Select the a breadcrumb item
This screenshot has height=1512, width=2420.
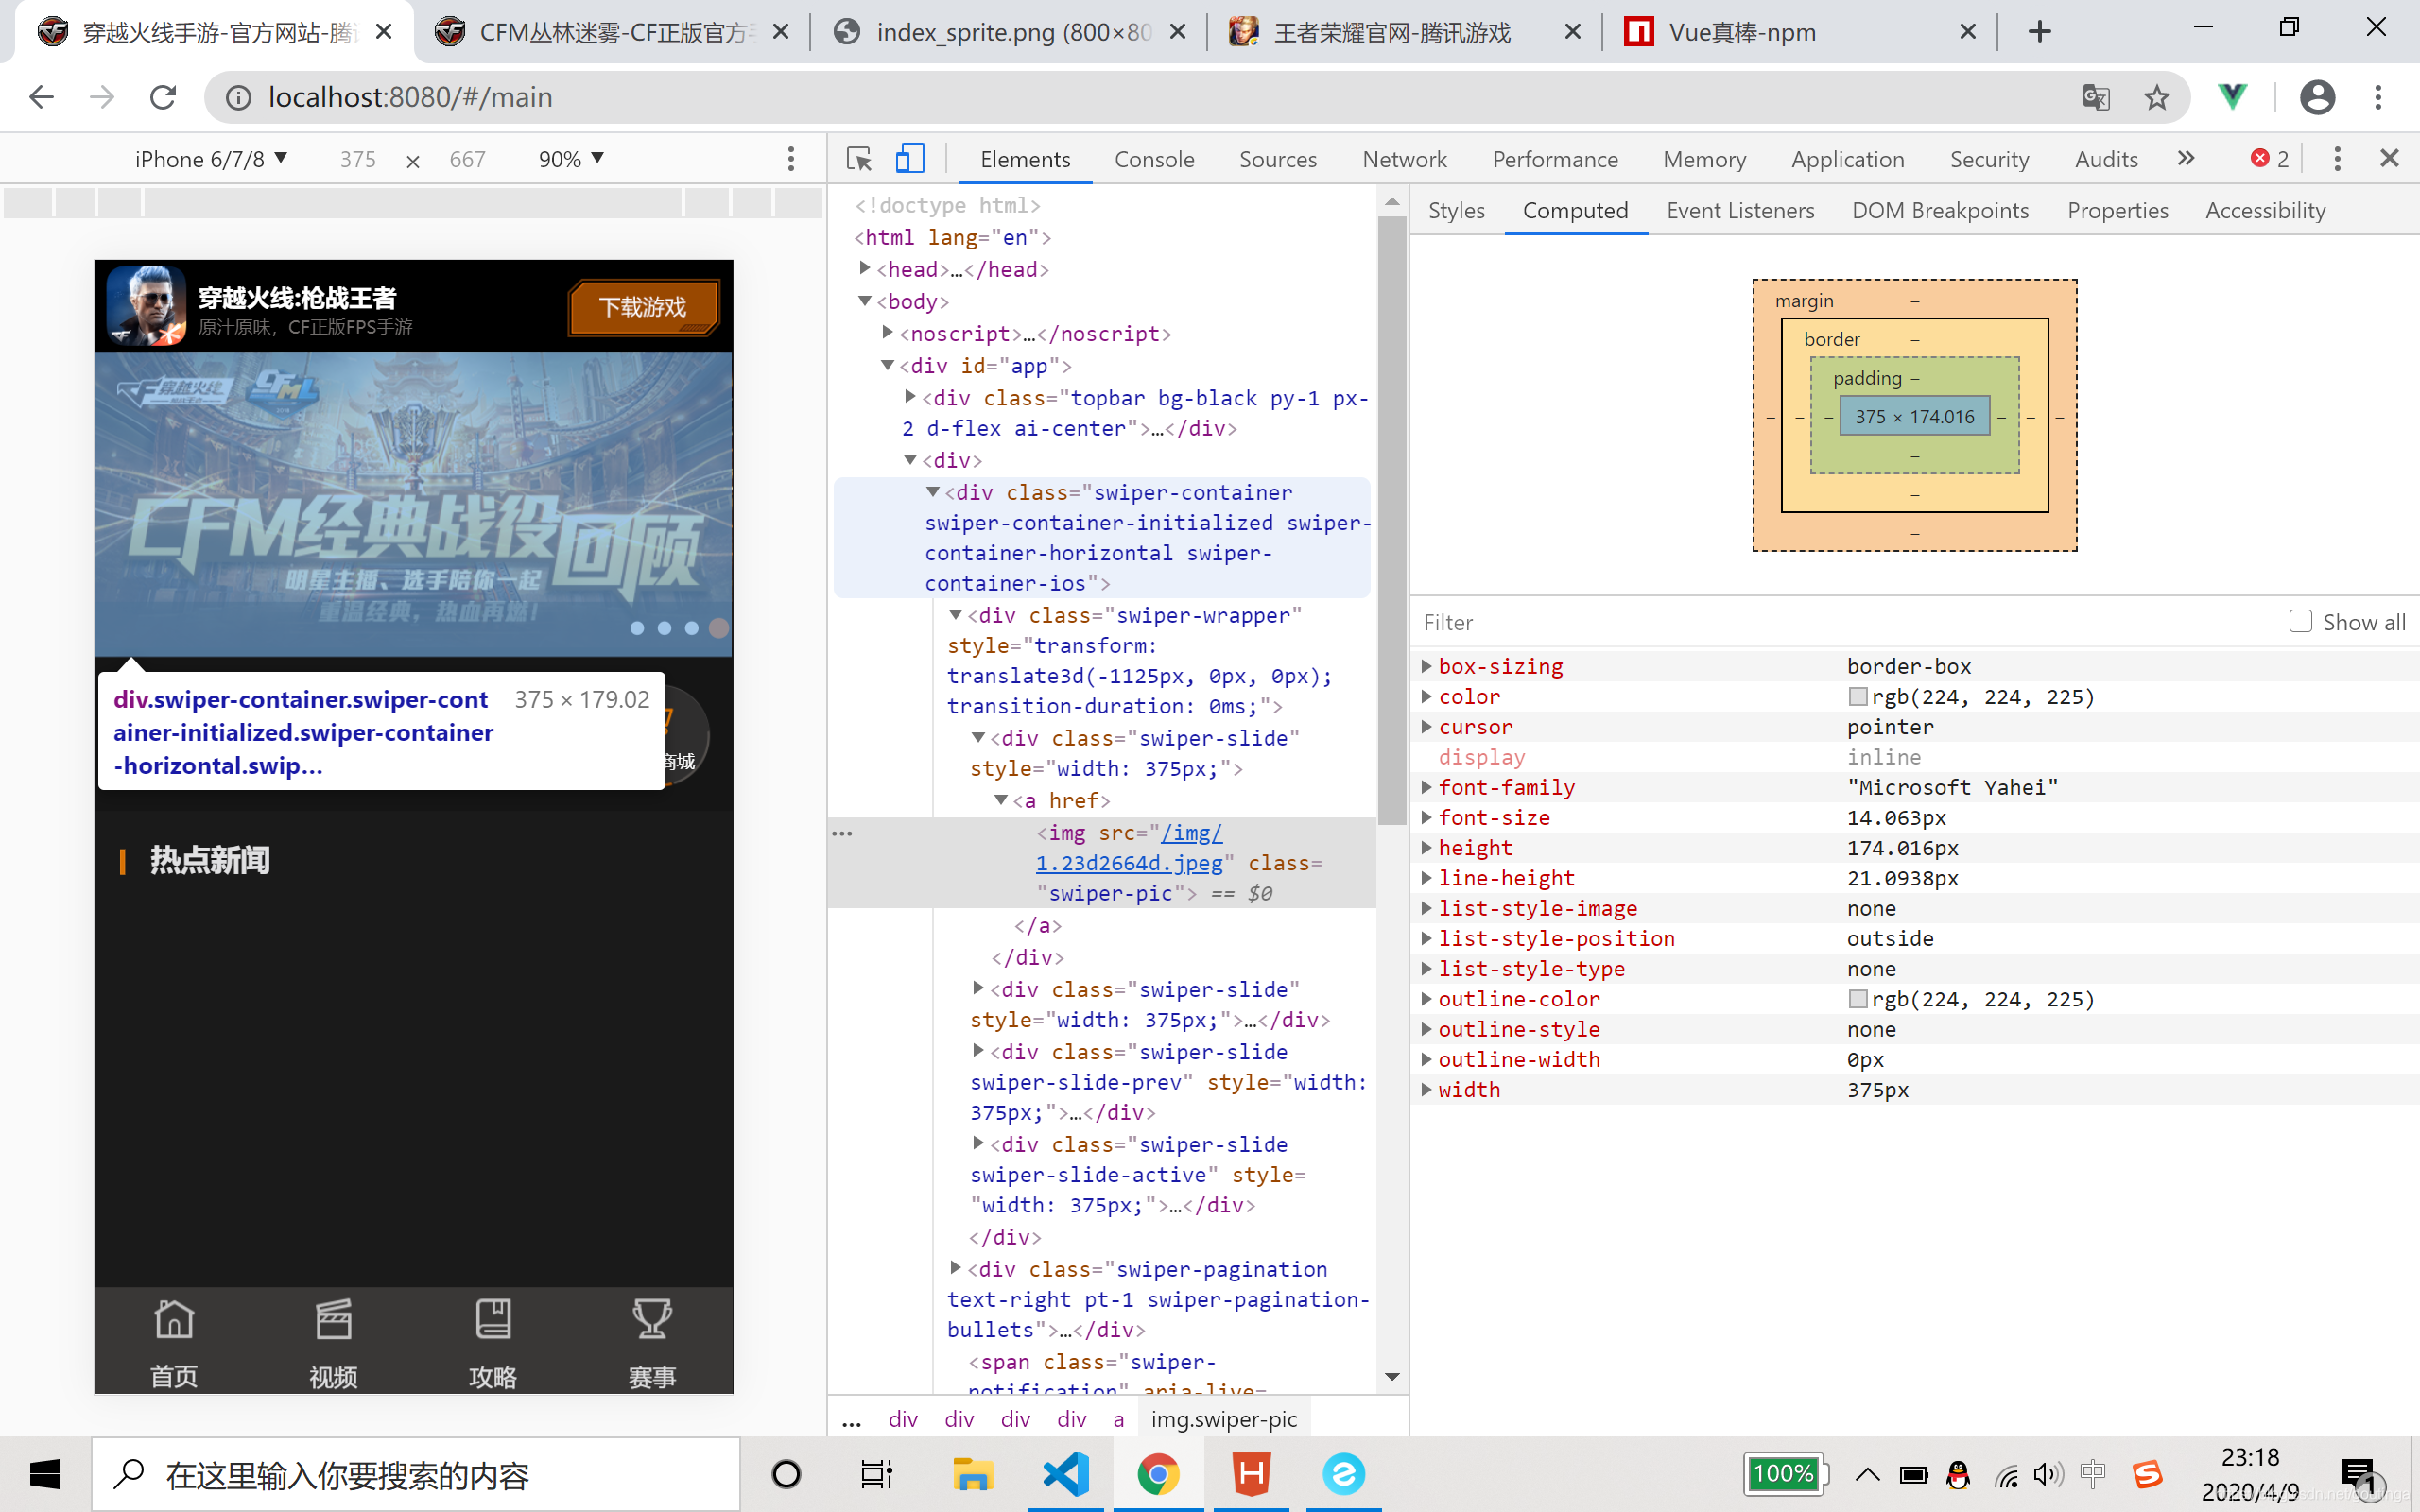tap(1118, 1419)
